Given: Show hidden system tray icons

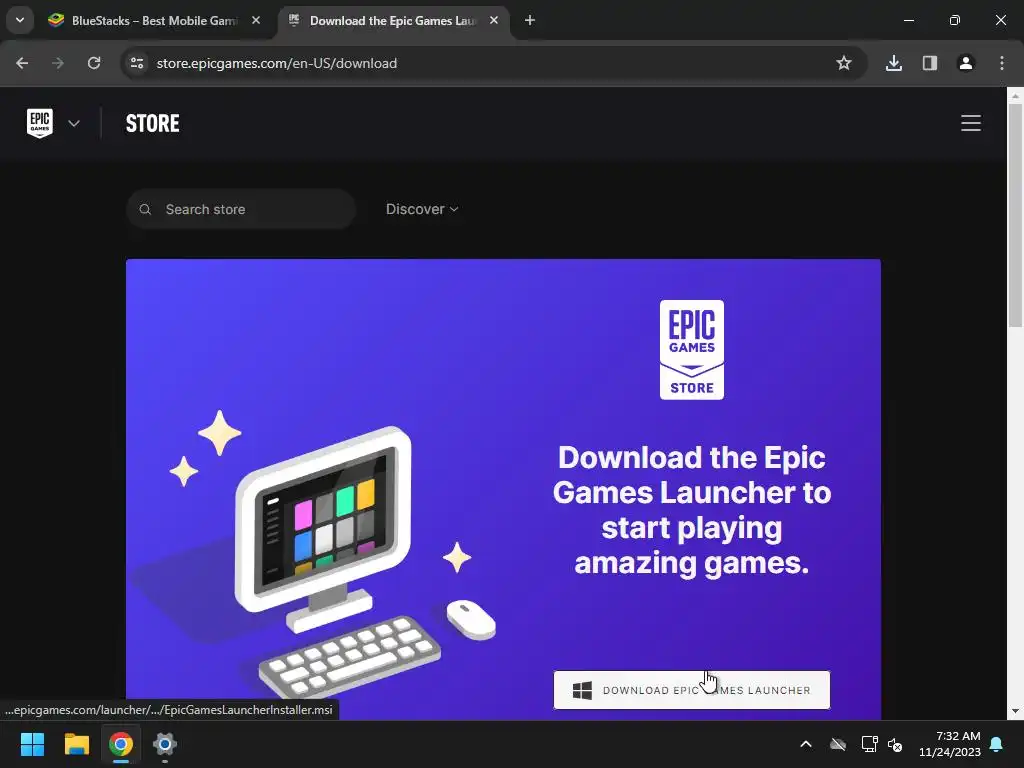Looking at the screenshot, I should pos(806,744).
